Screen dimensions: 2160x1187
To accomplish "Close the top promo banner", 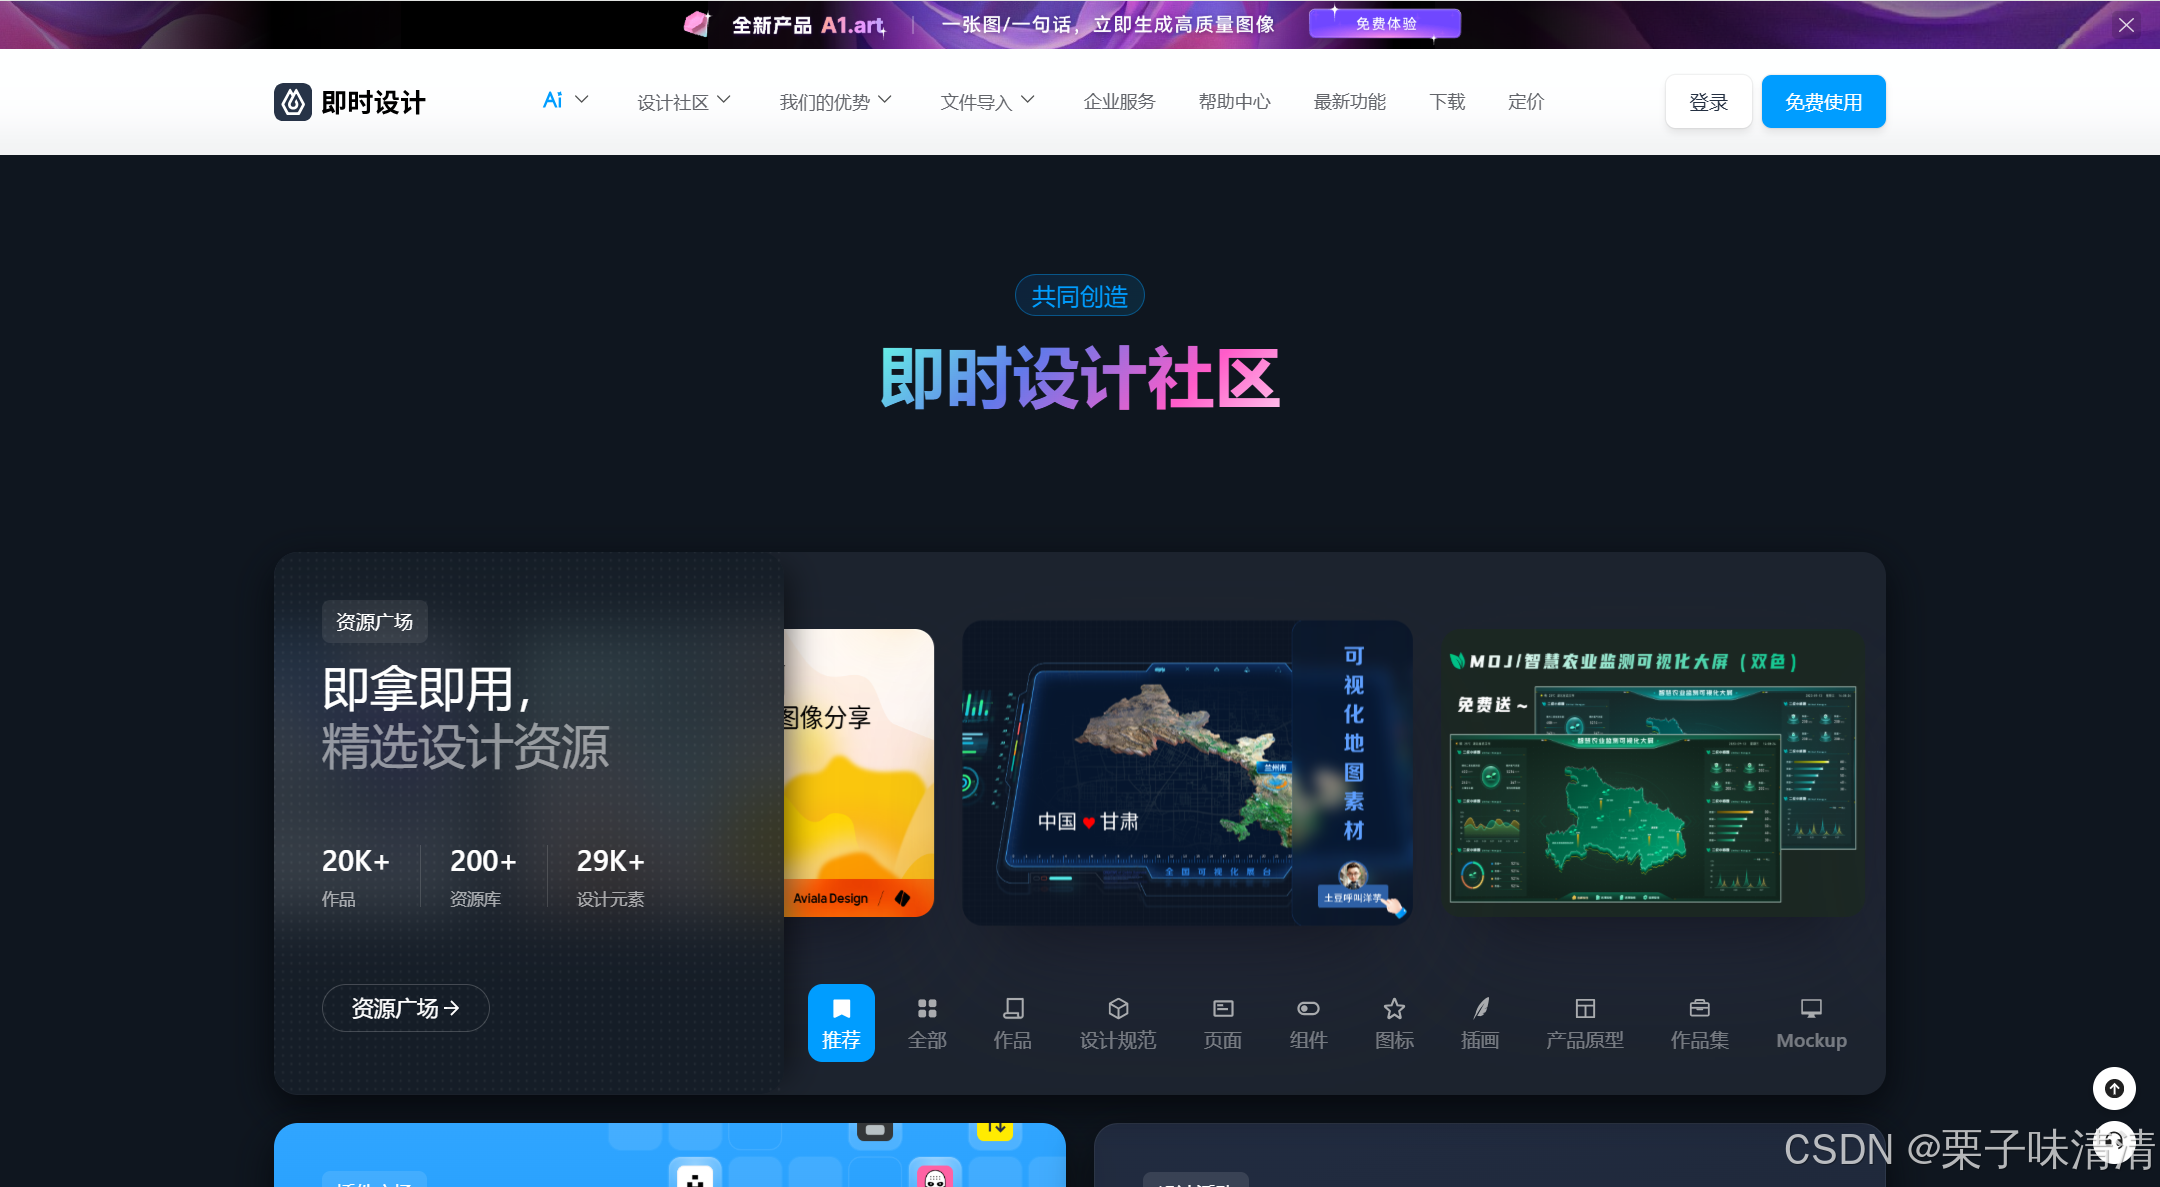I will click(x=2126, y=25).
